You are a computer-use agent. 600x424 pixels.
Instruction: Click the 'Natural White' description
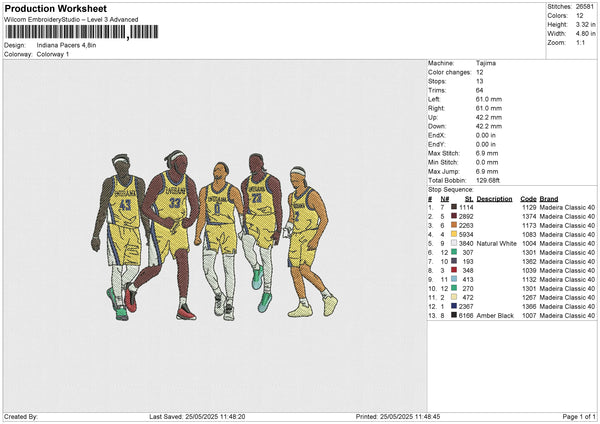pos(497,243)
